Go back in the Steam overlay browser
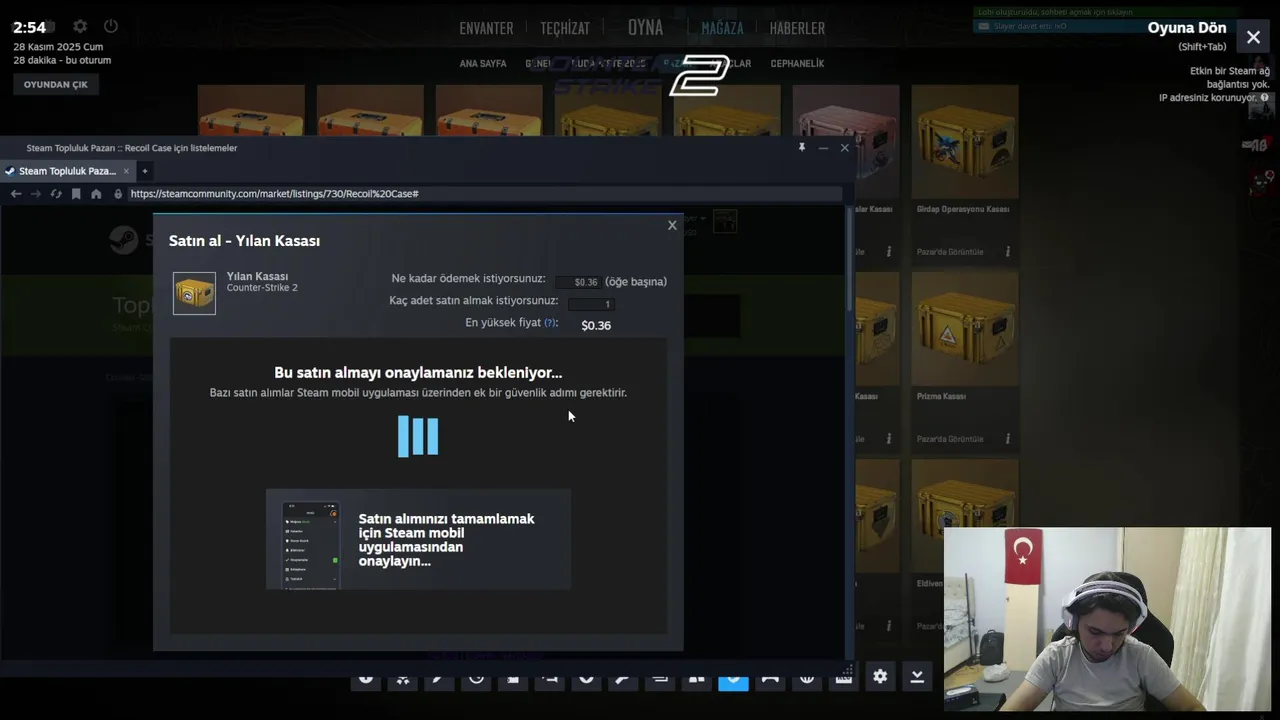Image resolution: width=1280 pixels, height=720 pixels. tap(16, 194)
